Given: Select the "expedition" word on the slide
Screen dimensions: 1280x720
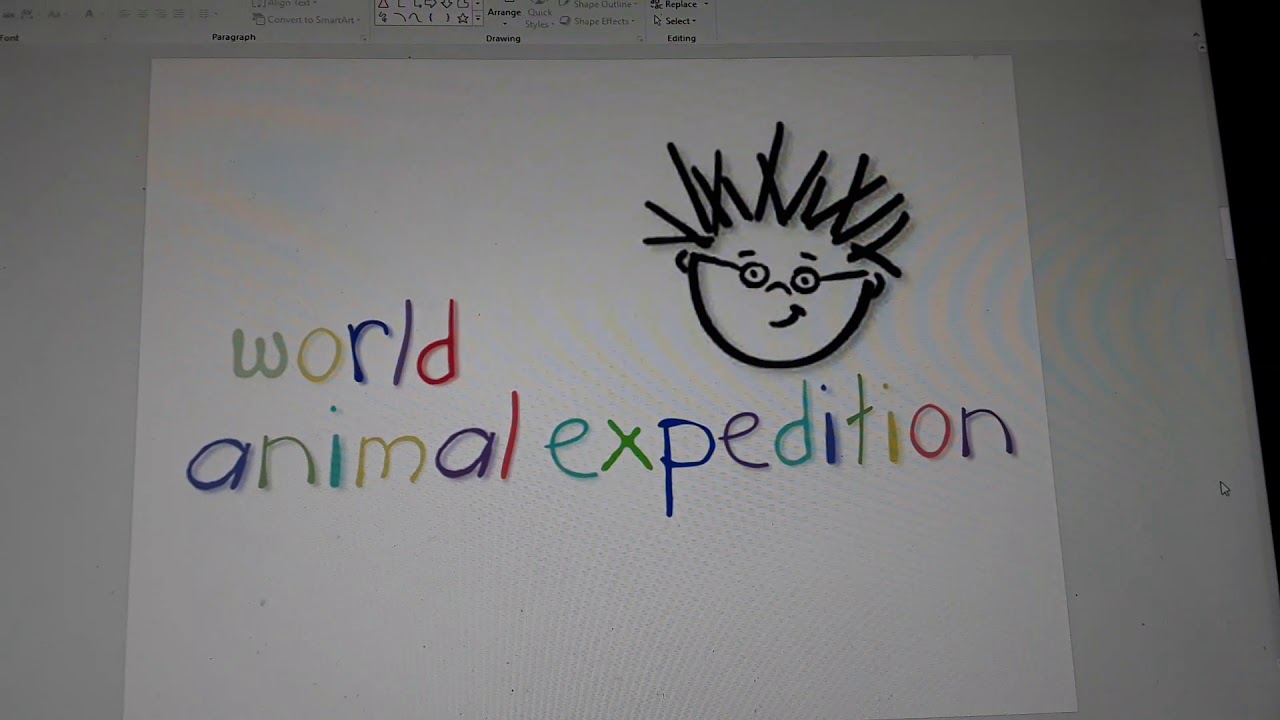Looking at the screenshot, I should pyautogui.click(x=781, y=445).
